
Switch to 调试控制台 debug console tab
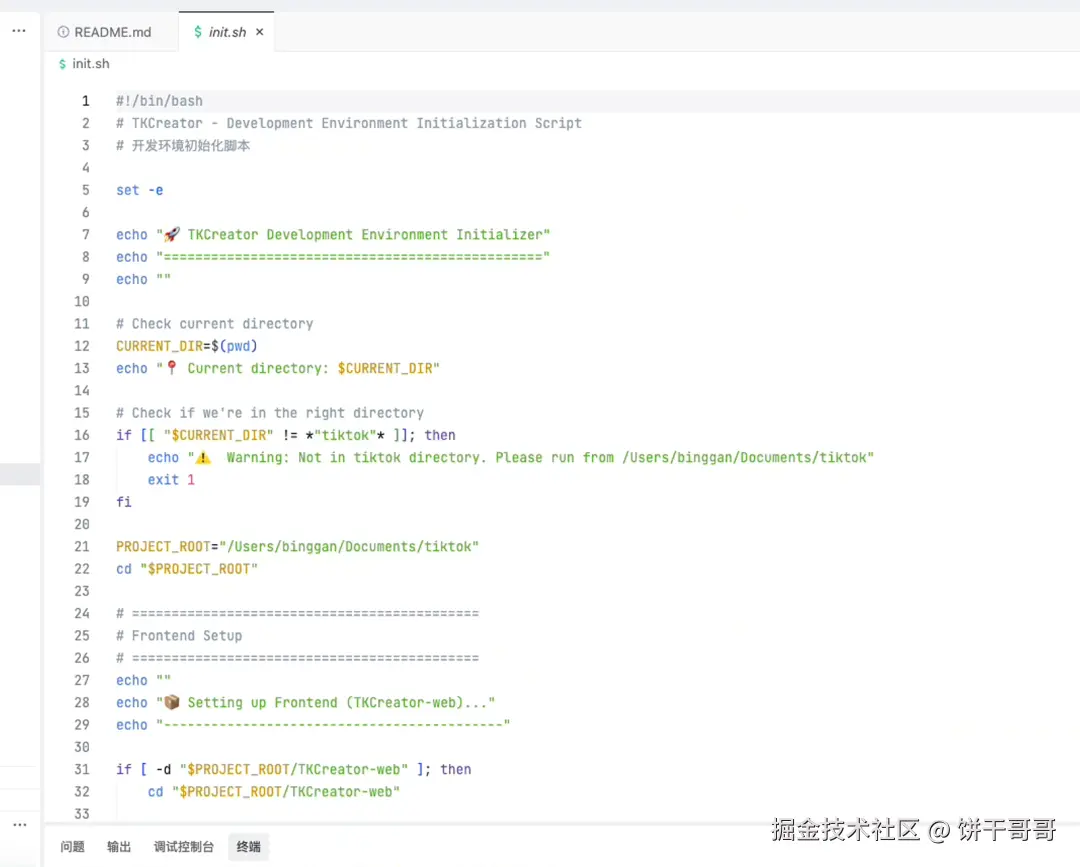click(x=184, y=846)
